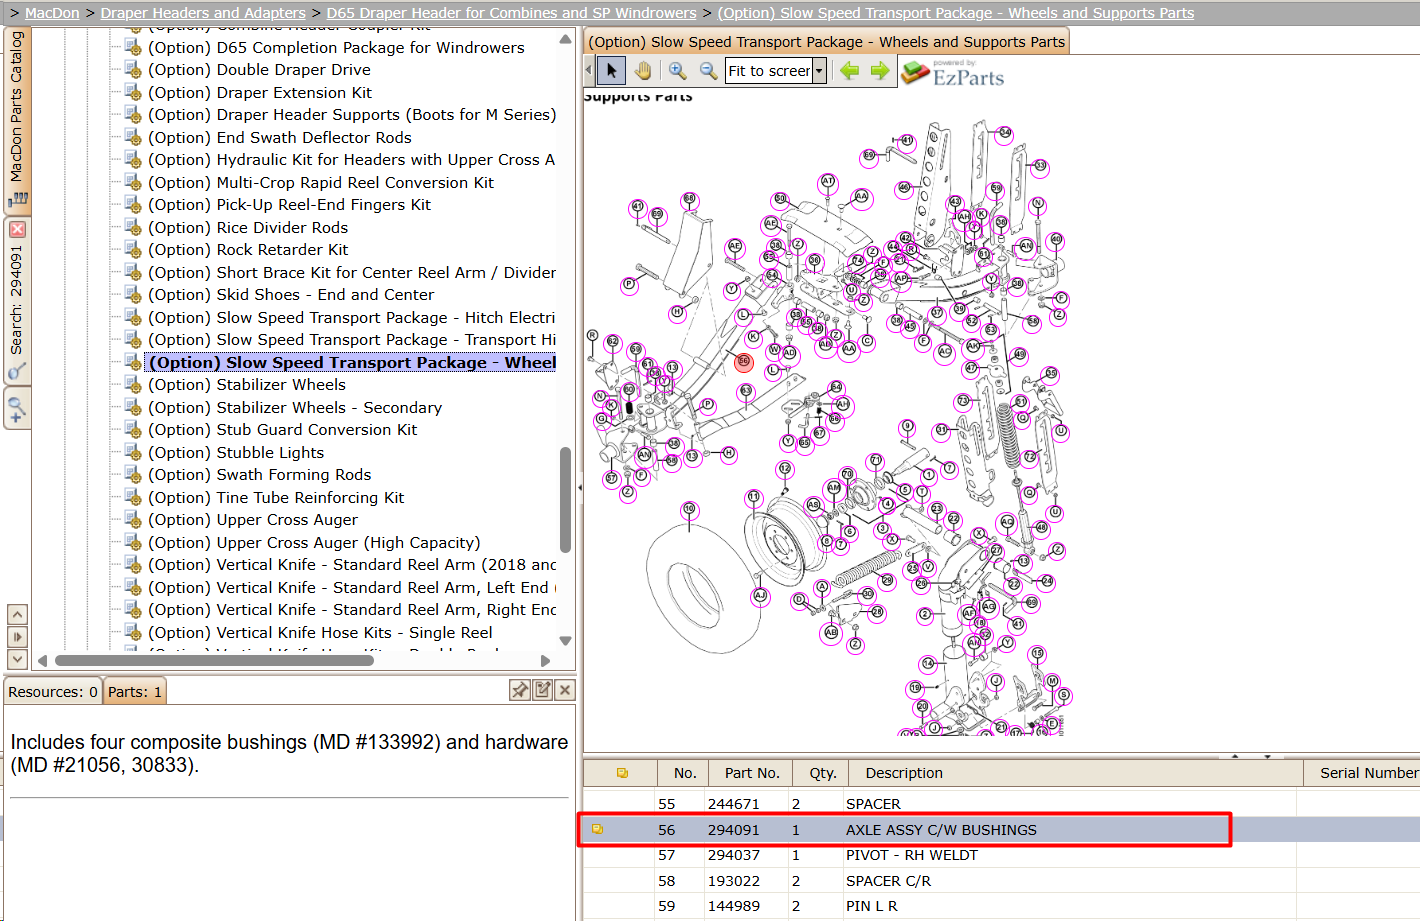
Task: Open the Fit to screen zoom dropdown
Action: click(819, 71)
